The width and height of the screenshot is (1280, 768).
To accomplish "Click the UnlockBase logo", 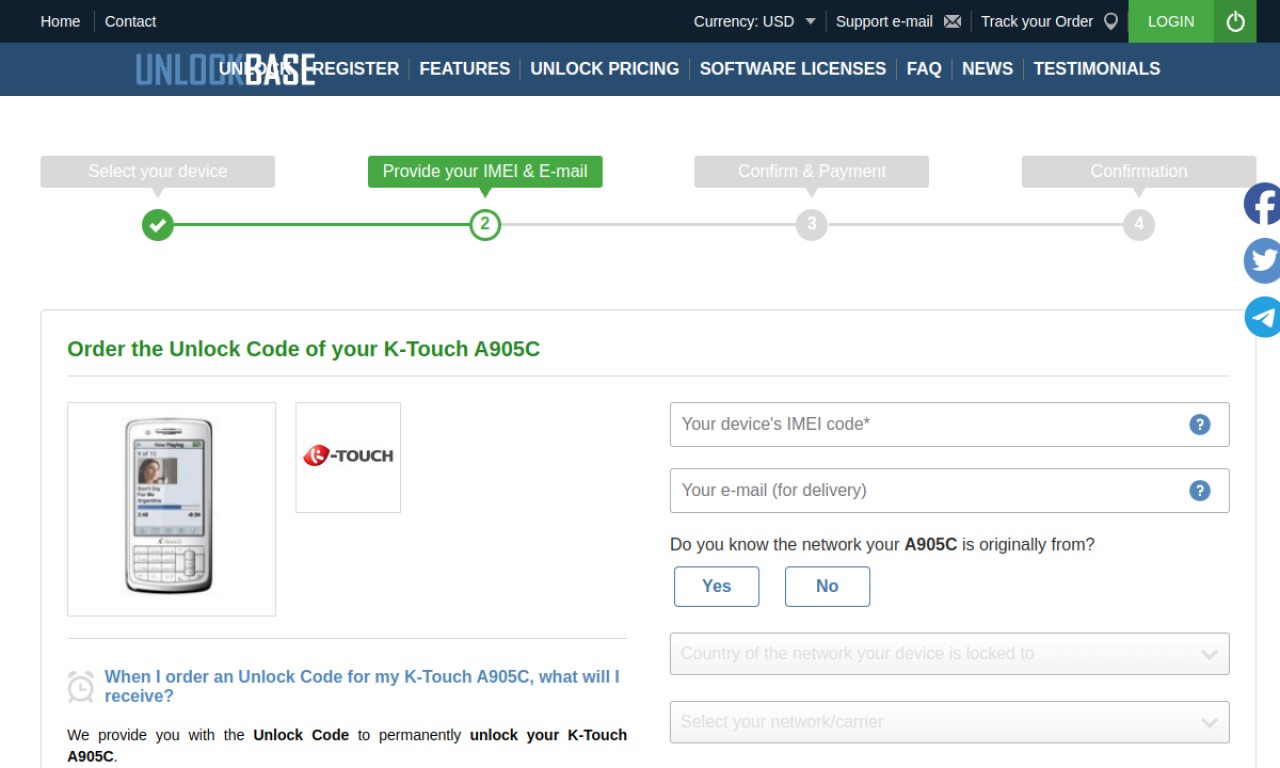I will [225, 69].
